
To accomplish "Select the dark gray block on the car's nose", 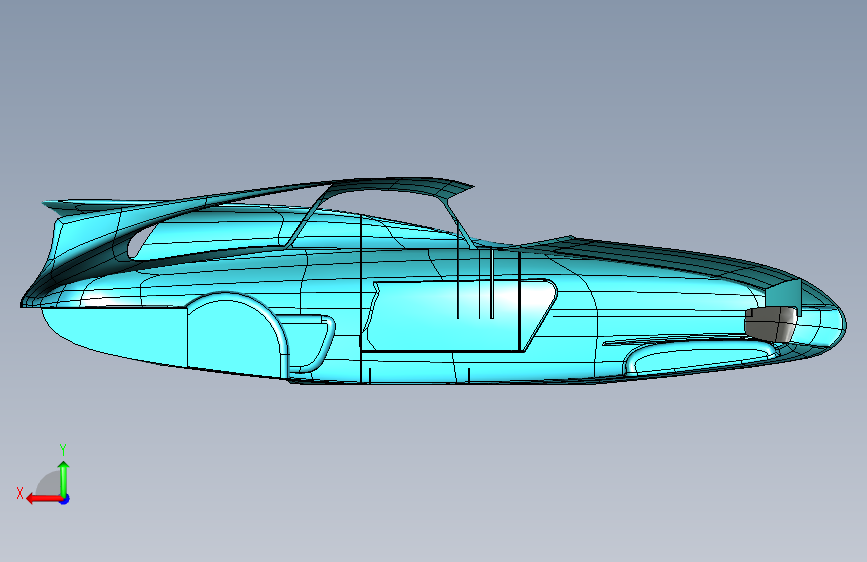I will pos(771,324).
